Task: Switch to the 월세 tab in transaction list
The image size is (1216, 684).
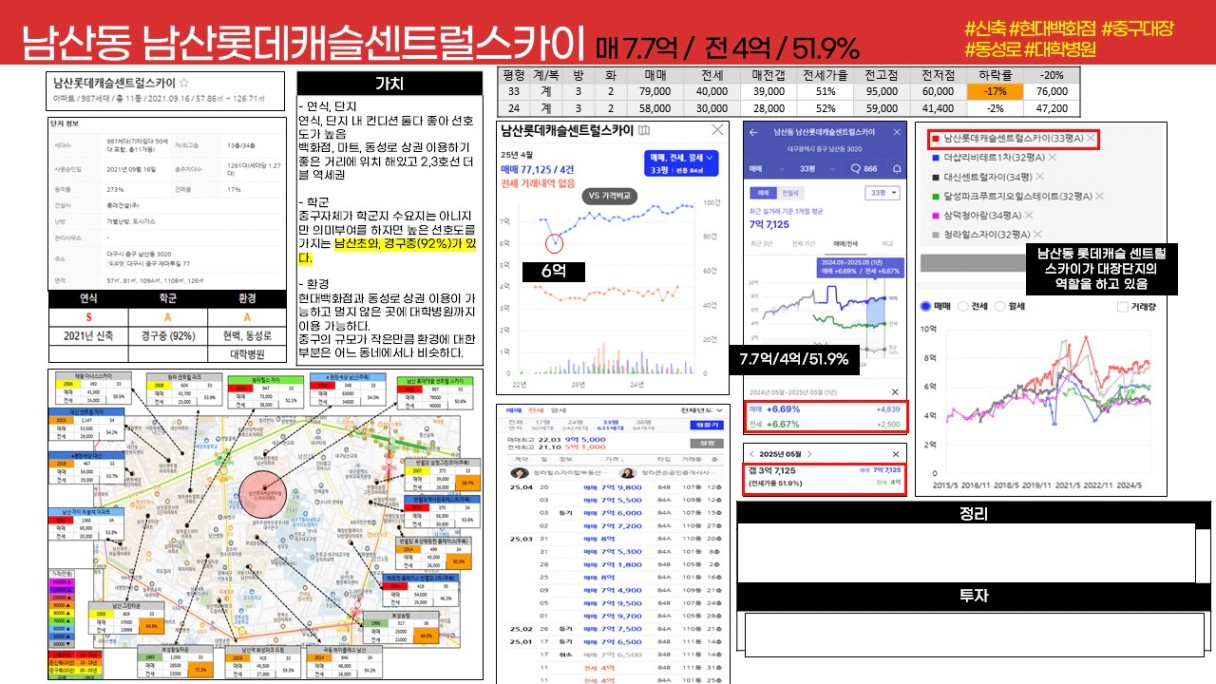Action: [x=558, y=410]
